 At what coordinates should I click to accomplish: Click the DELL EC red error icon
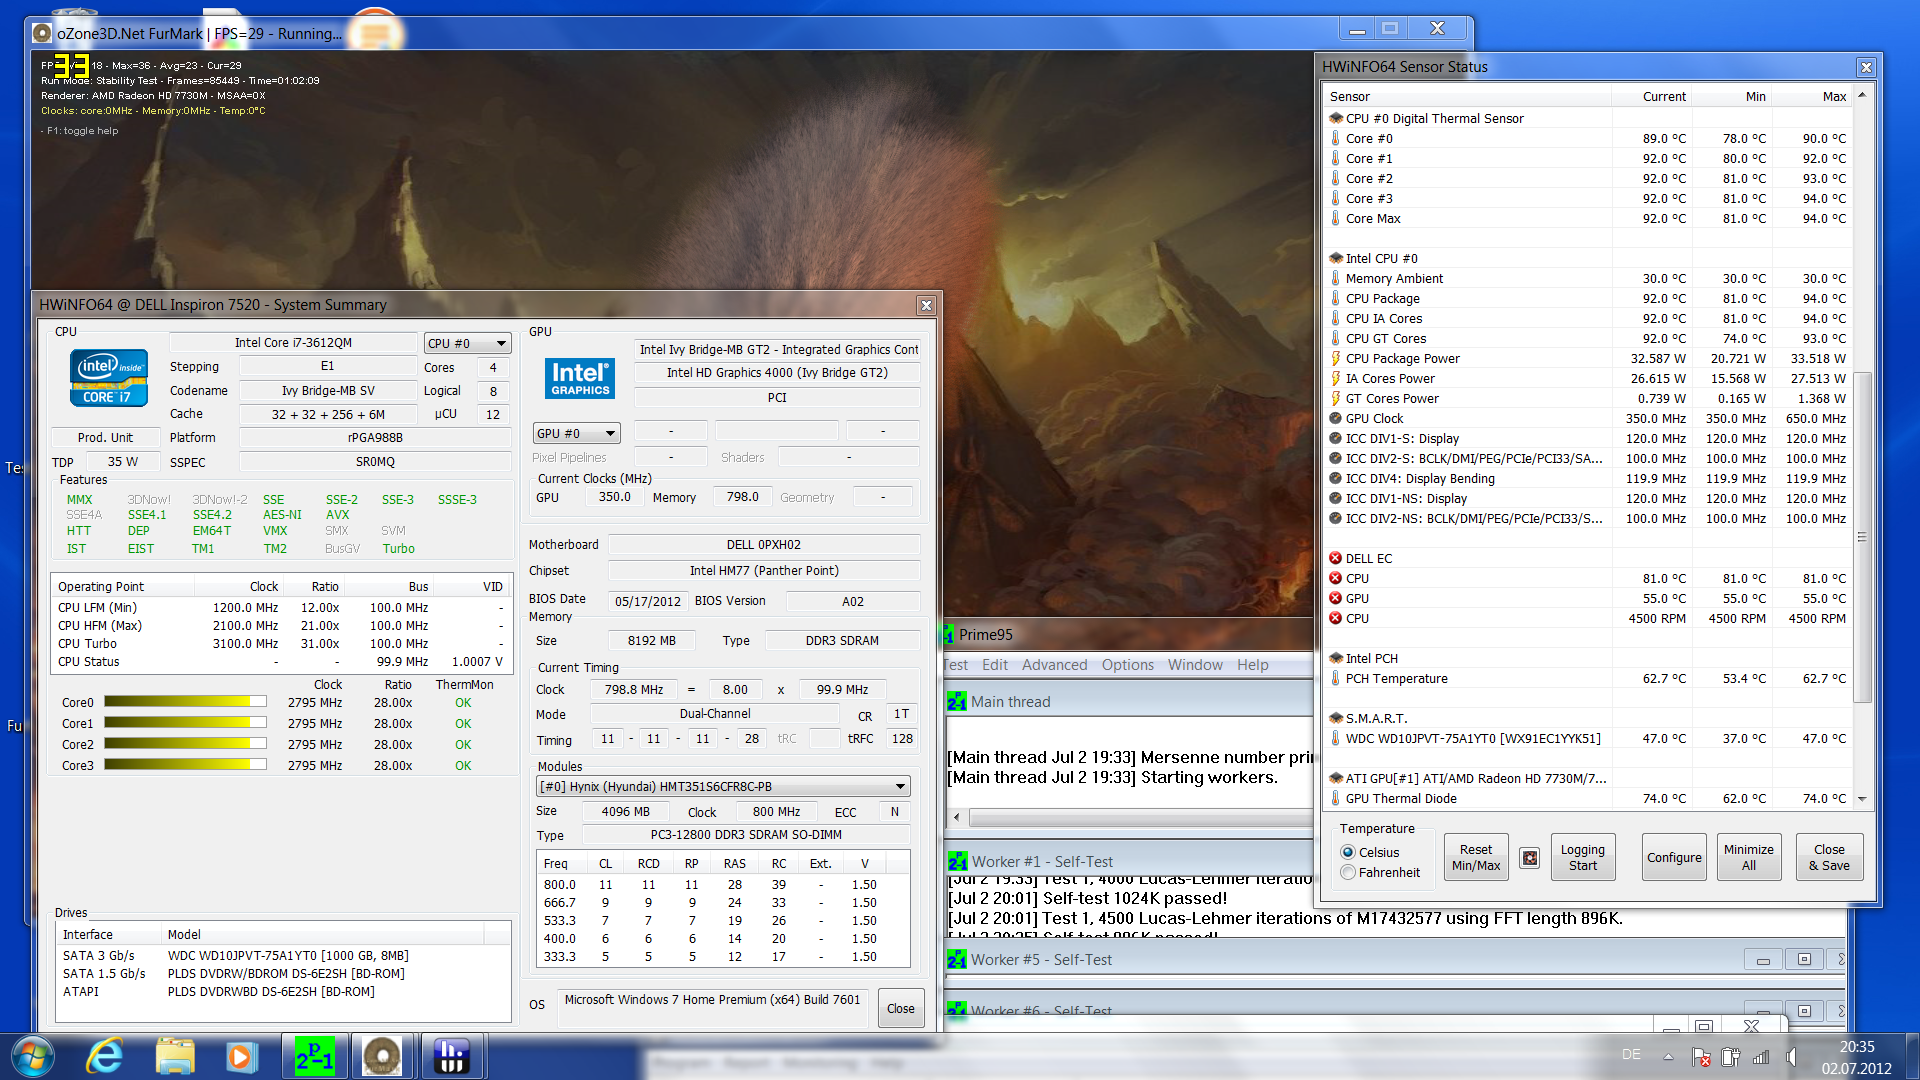(1335, 558)
